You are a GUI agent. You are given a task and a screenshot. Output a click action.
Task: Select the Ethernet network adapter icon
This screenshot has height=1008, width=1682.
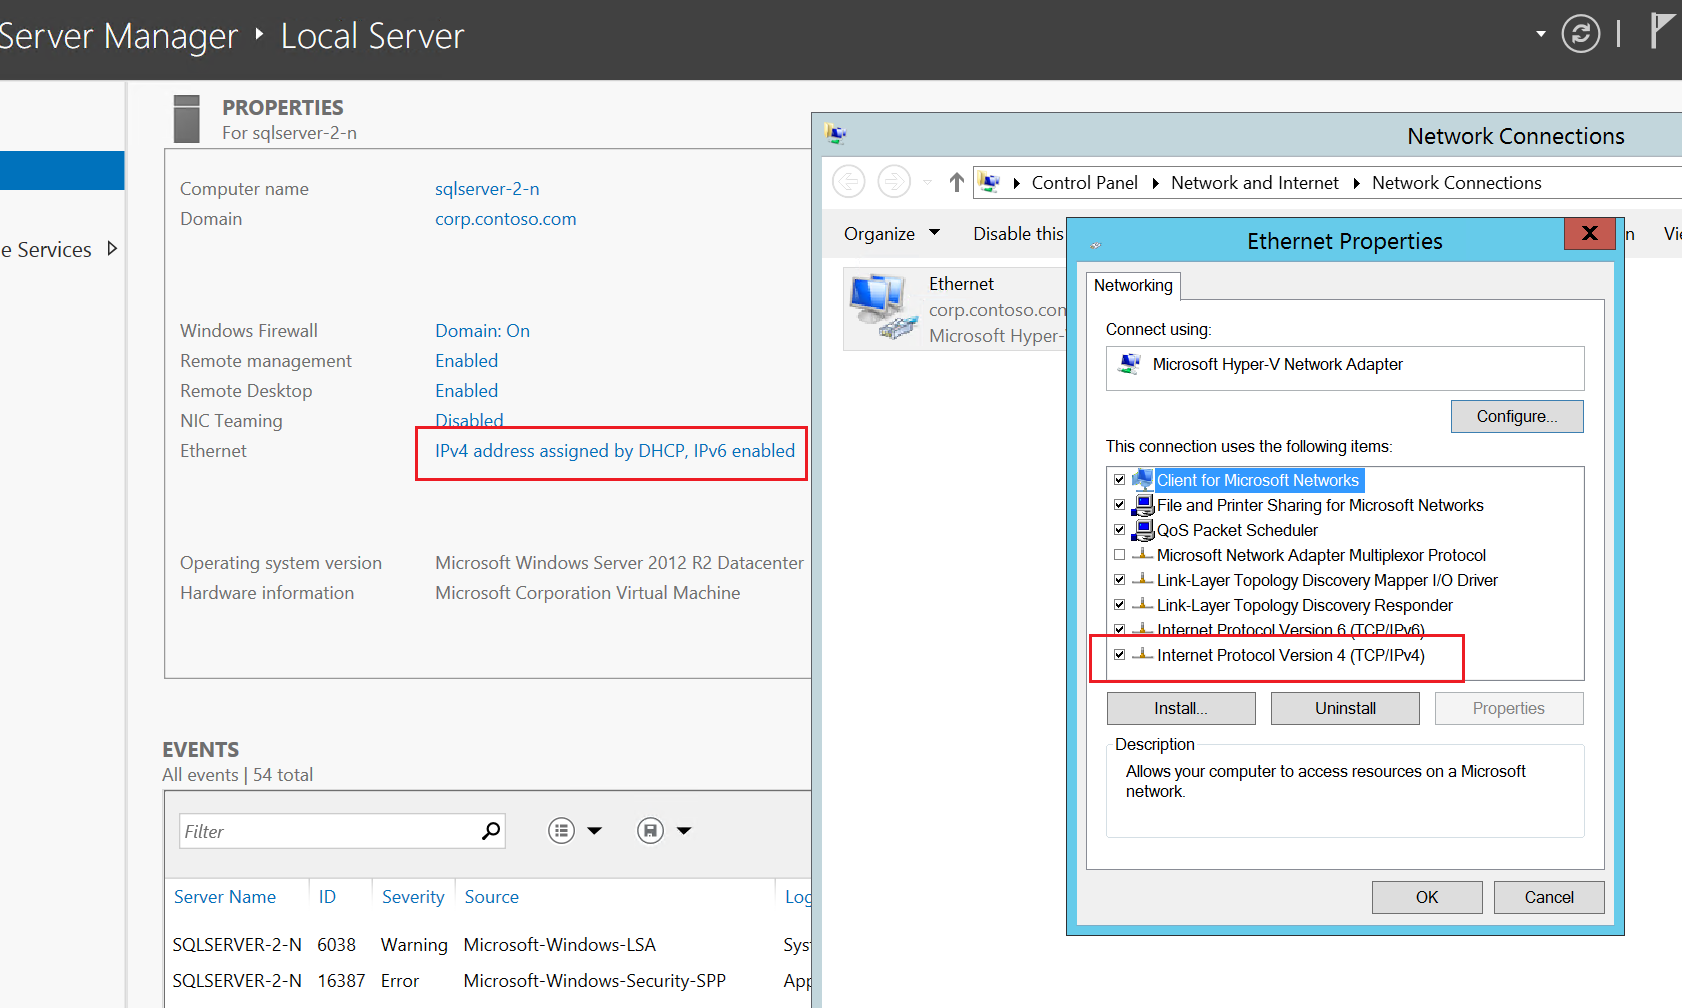pyautogui.click(x=882, y=308)
